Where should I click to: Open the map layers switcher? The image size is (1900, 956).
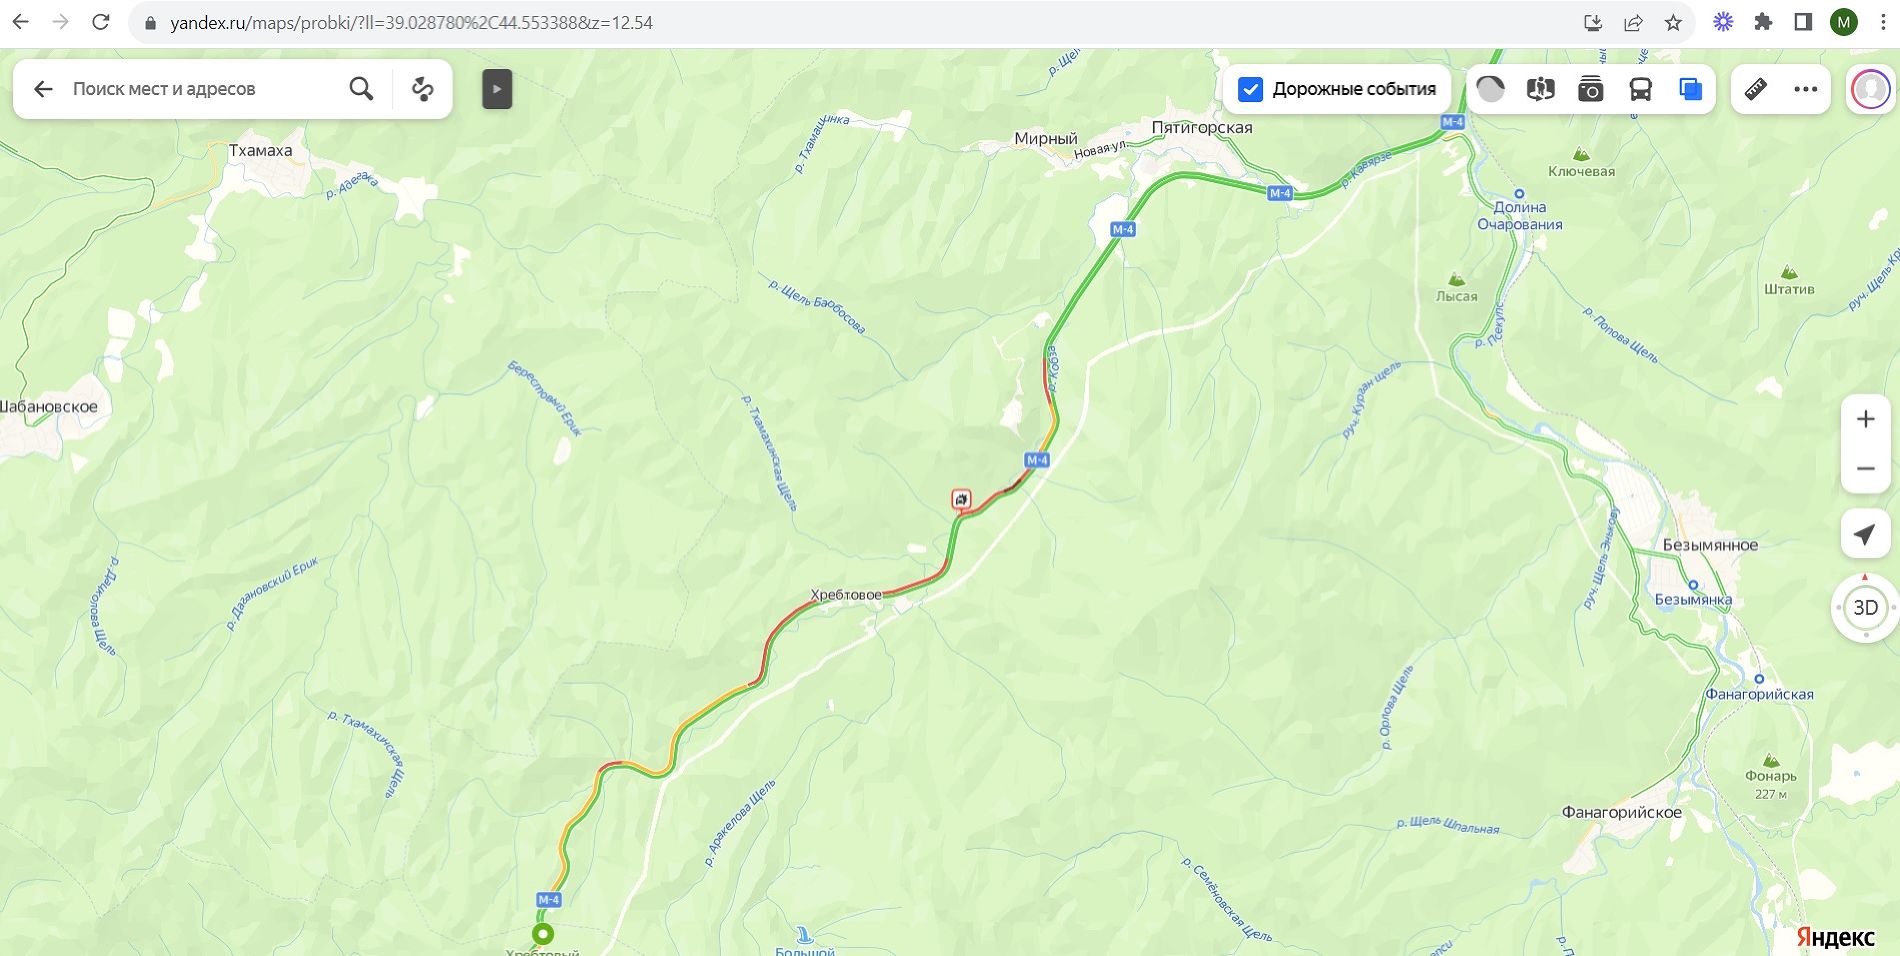1690,89
